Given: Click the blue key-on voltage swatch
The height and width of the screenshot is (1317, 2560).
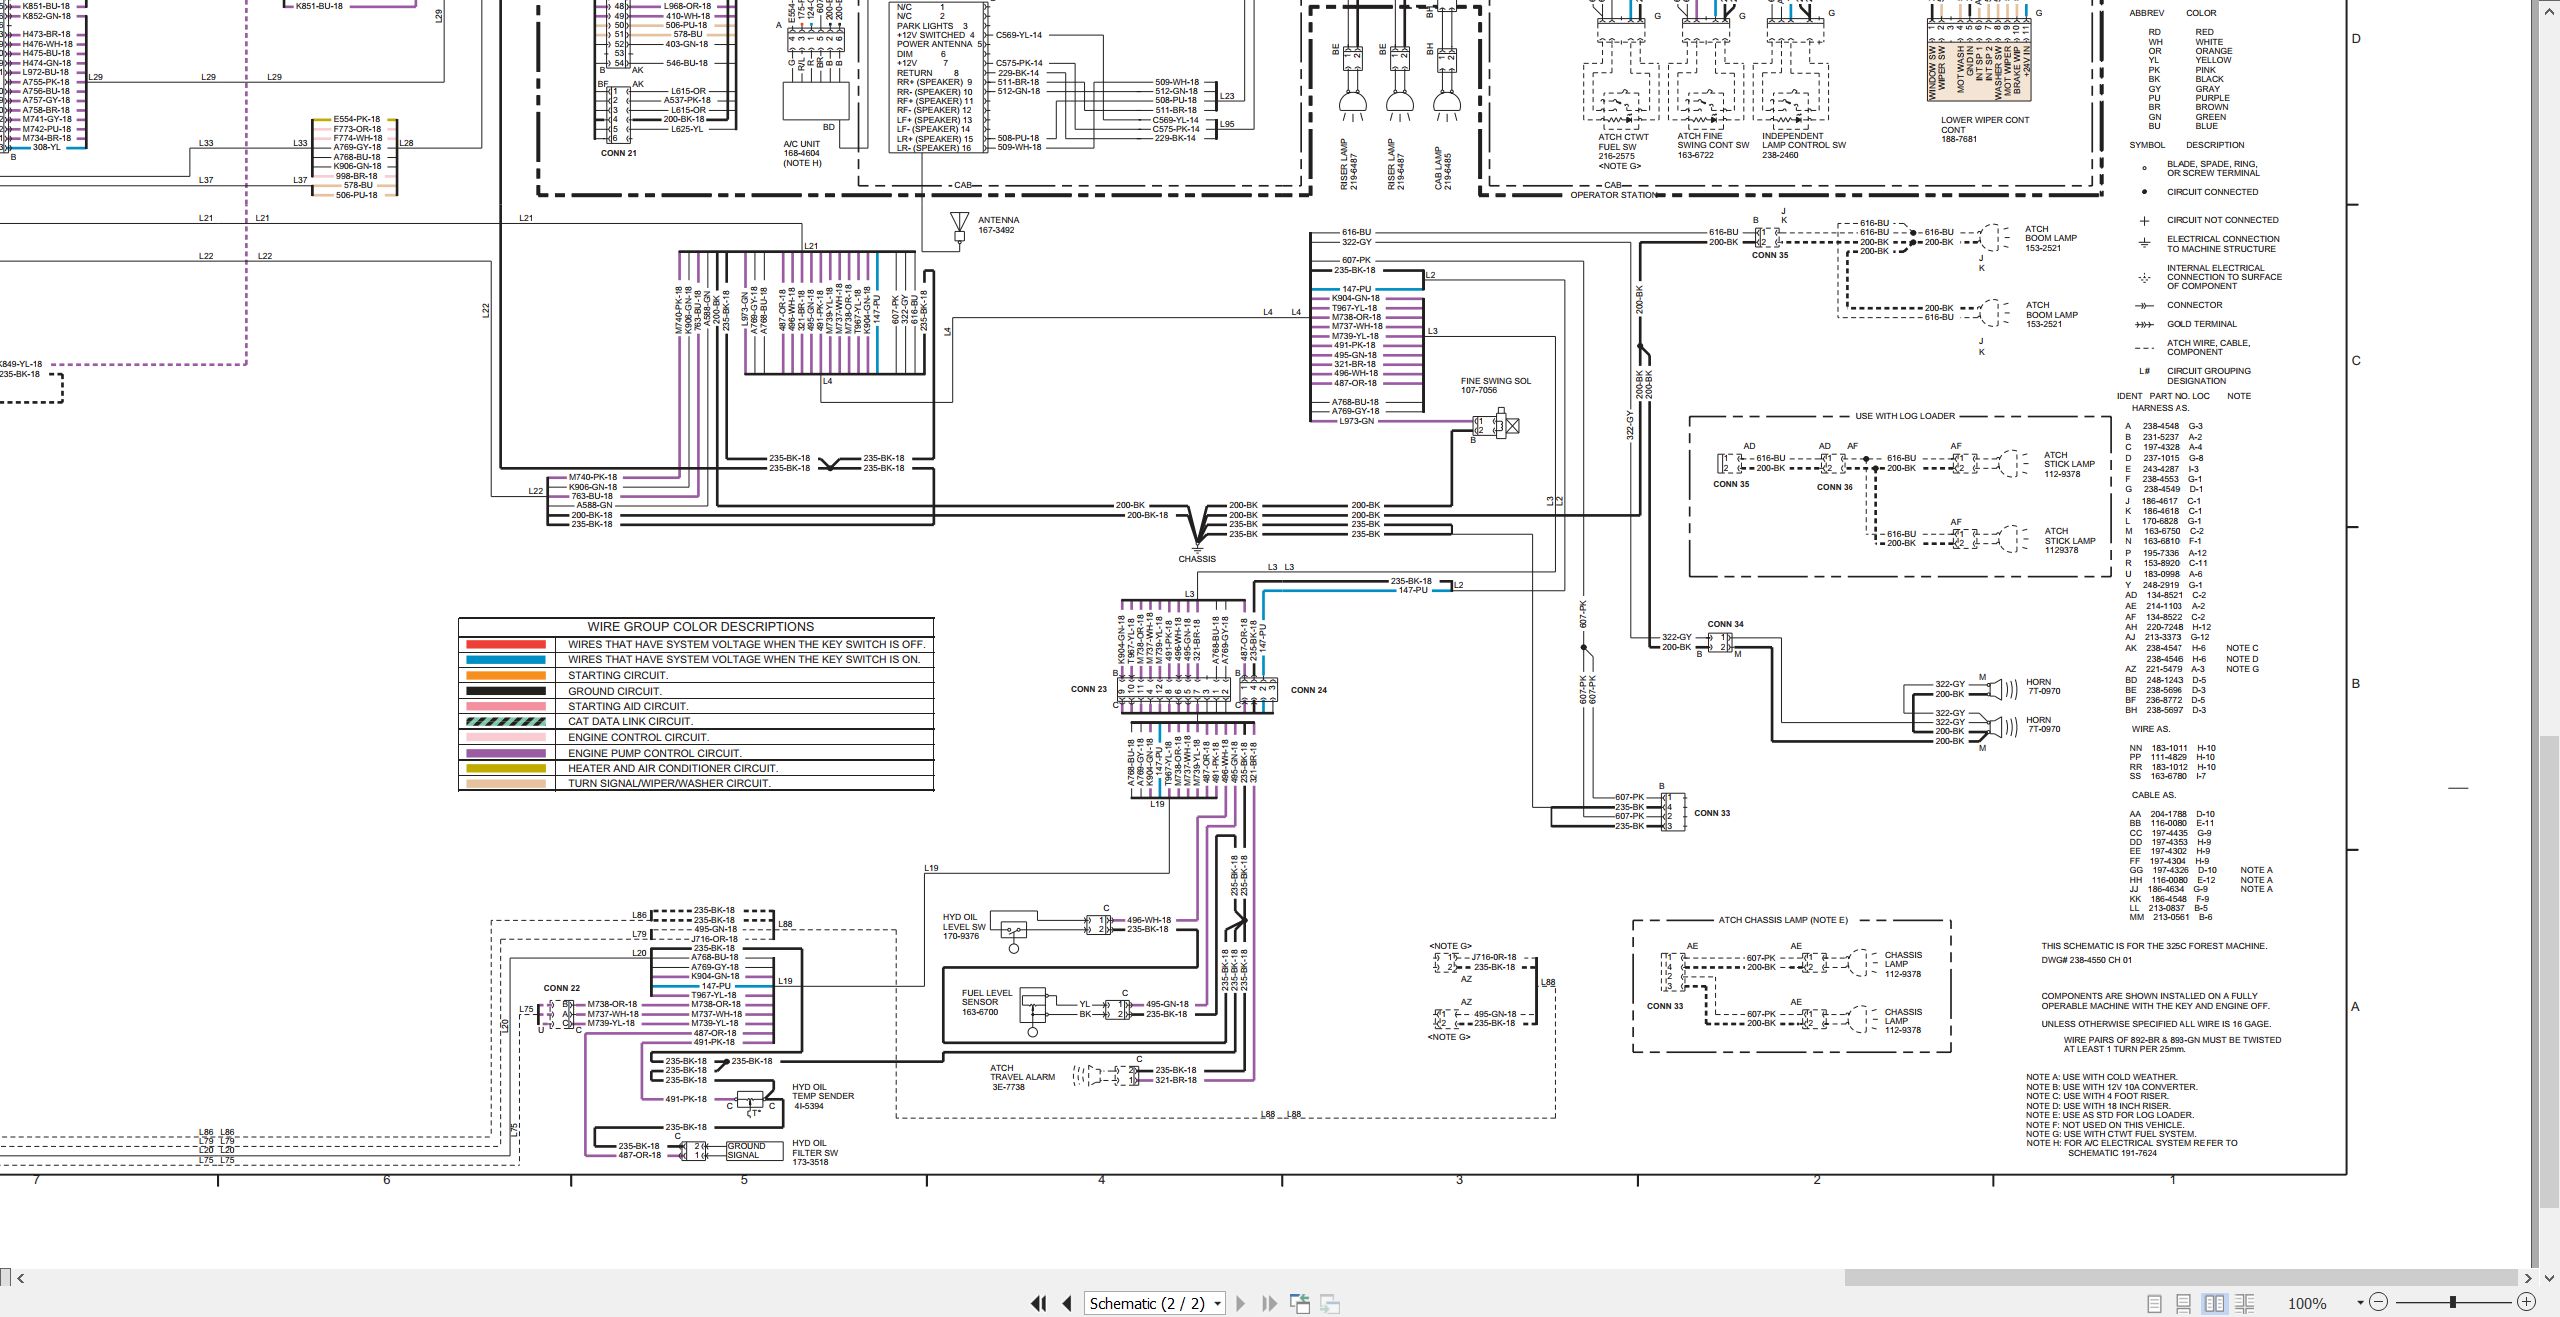Looking at the screenshot, I should click(x=506, y=660).
